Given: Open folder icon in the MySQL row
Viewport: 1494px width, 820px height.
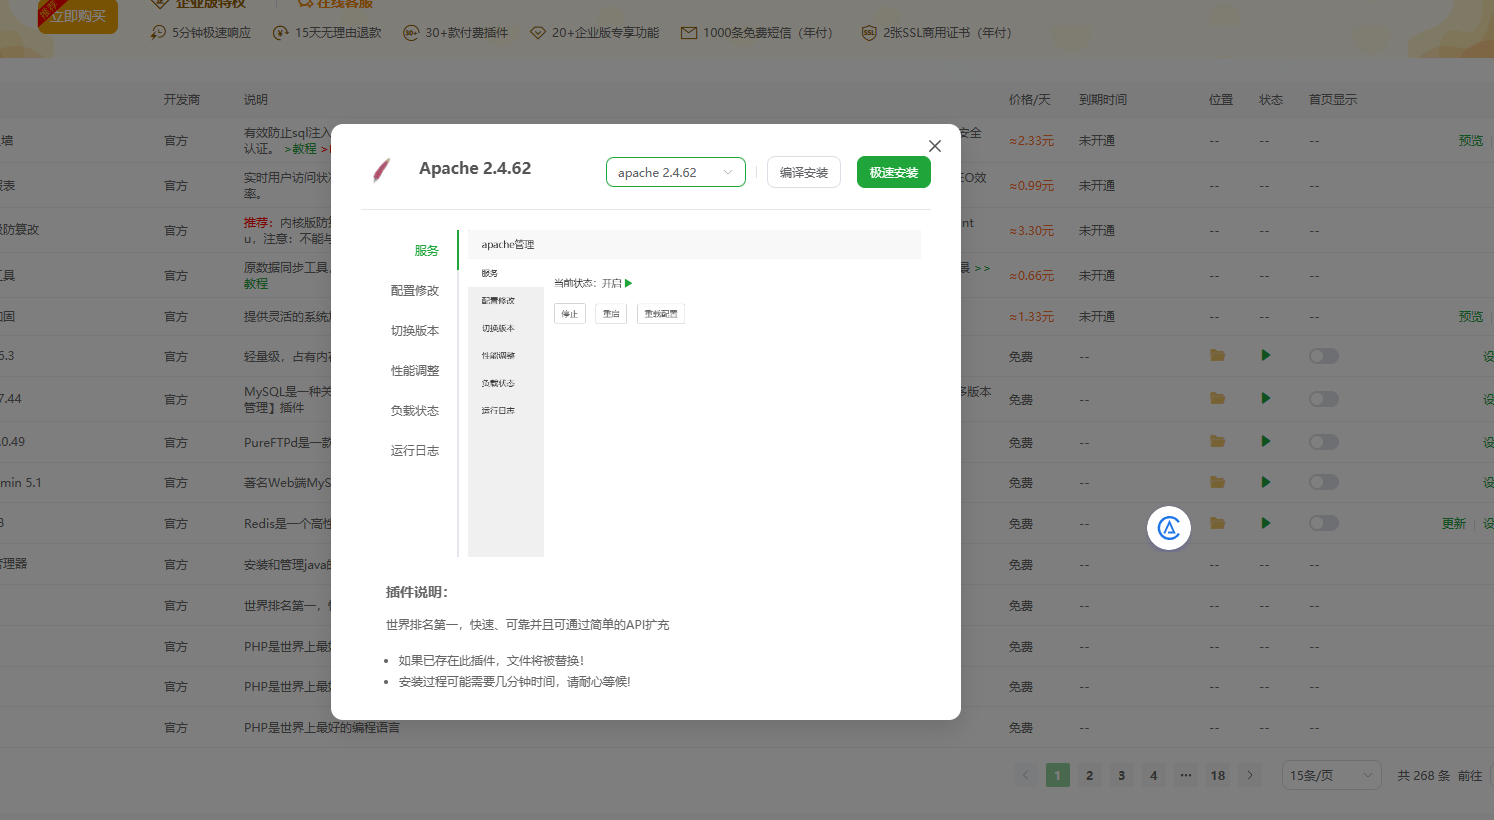Looking at the screenshot, I should click(1217, 398).
